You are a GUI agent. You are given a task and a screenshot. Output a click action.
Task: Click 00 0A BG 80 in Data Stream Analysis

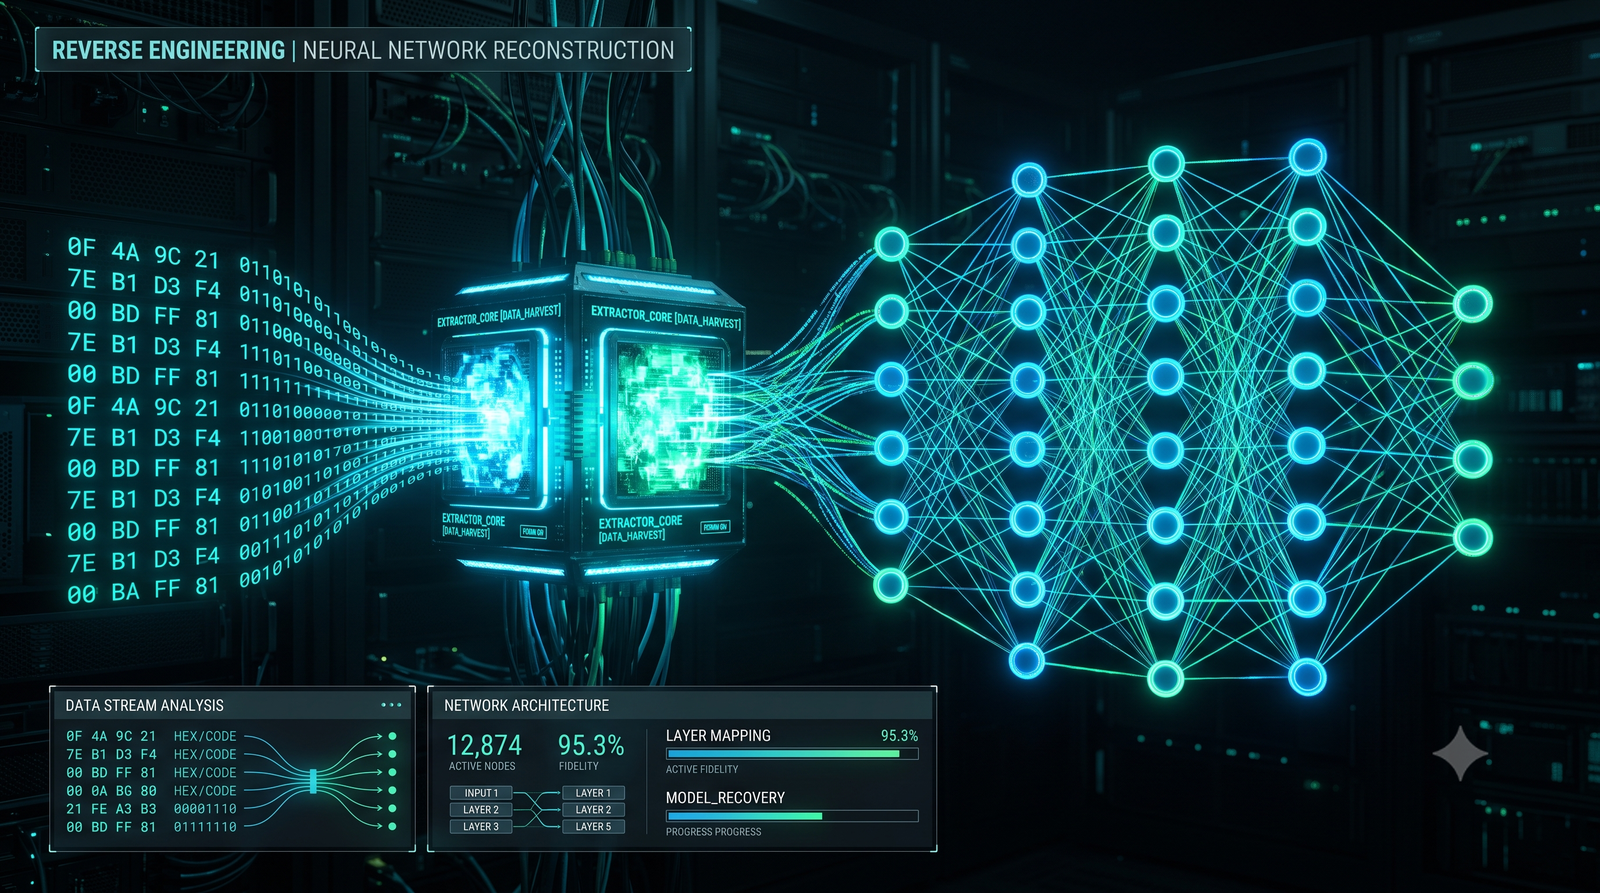click(x=111, y=791)
